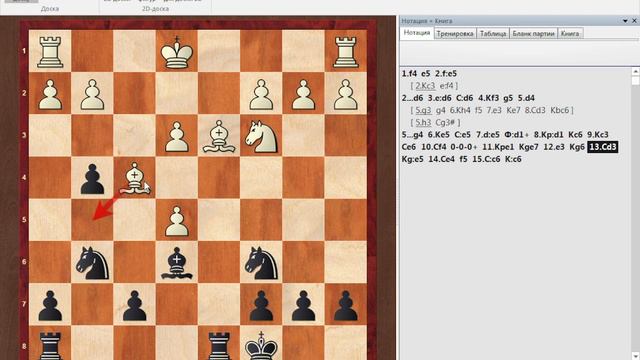This screenshot has width=640, height=360.
Task: Select the black pawn on b4
Action: pyautogui.click(x=92, y=179)
